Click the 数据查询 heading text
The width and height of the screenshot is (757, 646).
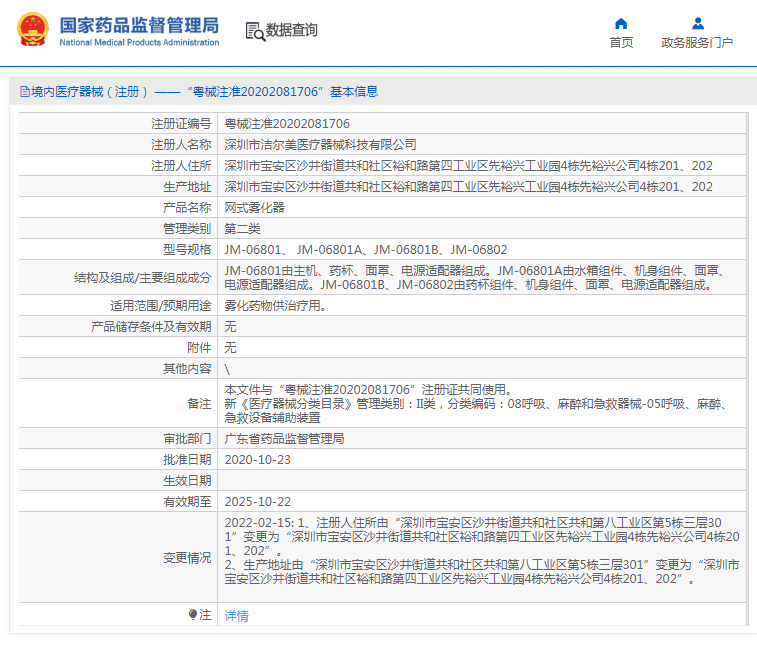292,30
